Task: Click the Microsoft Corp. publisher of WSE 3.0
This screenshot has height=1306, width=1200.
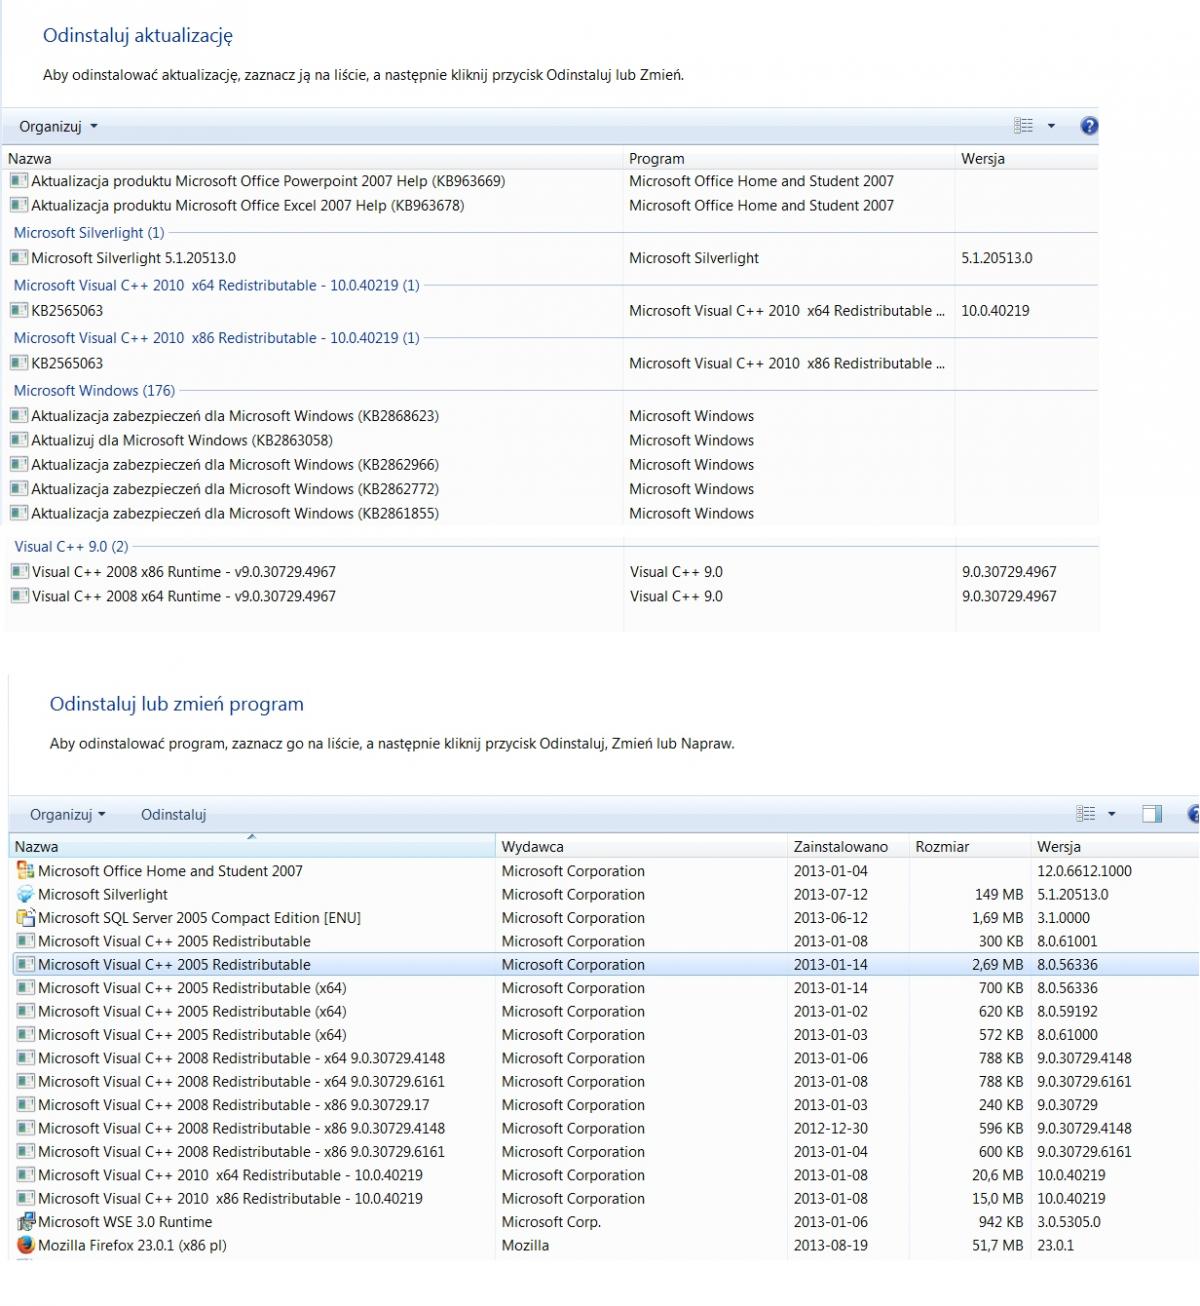Action: [551, 1222]
